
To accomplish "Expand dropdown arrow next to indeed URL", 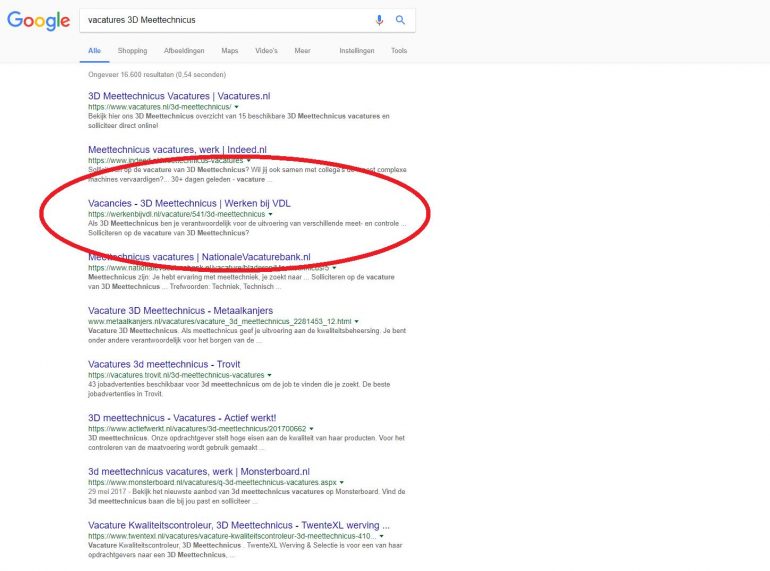I will point(248,161).
